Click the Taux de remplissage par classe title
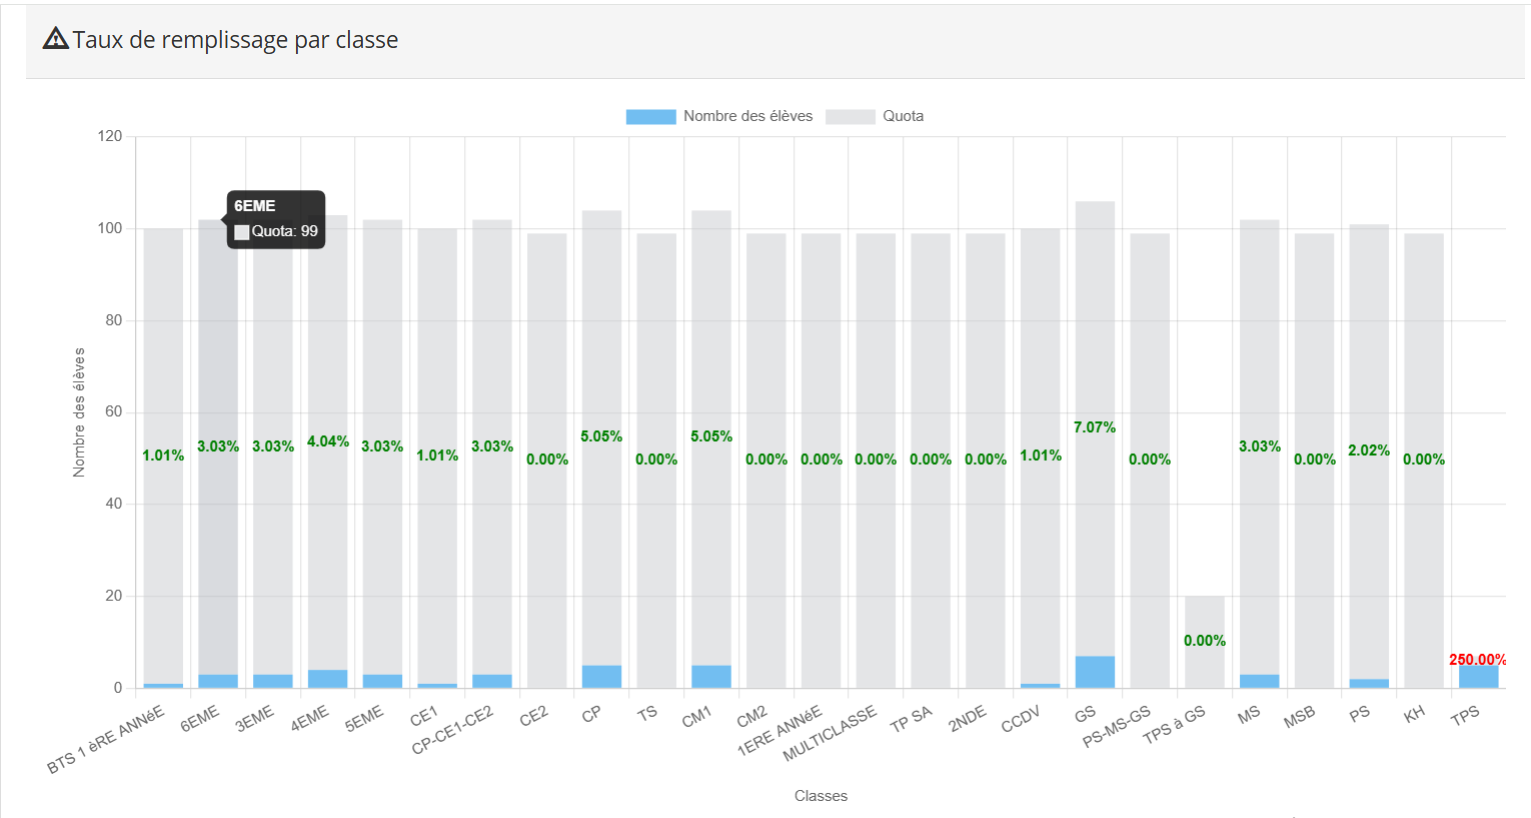Viewport: 1531px width, 818px height. [x=235, y=40]
